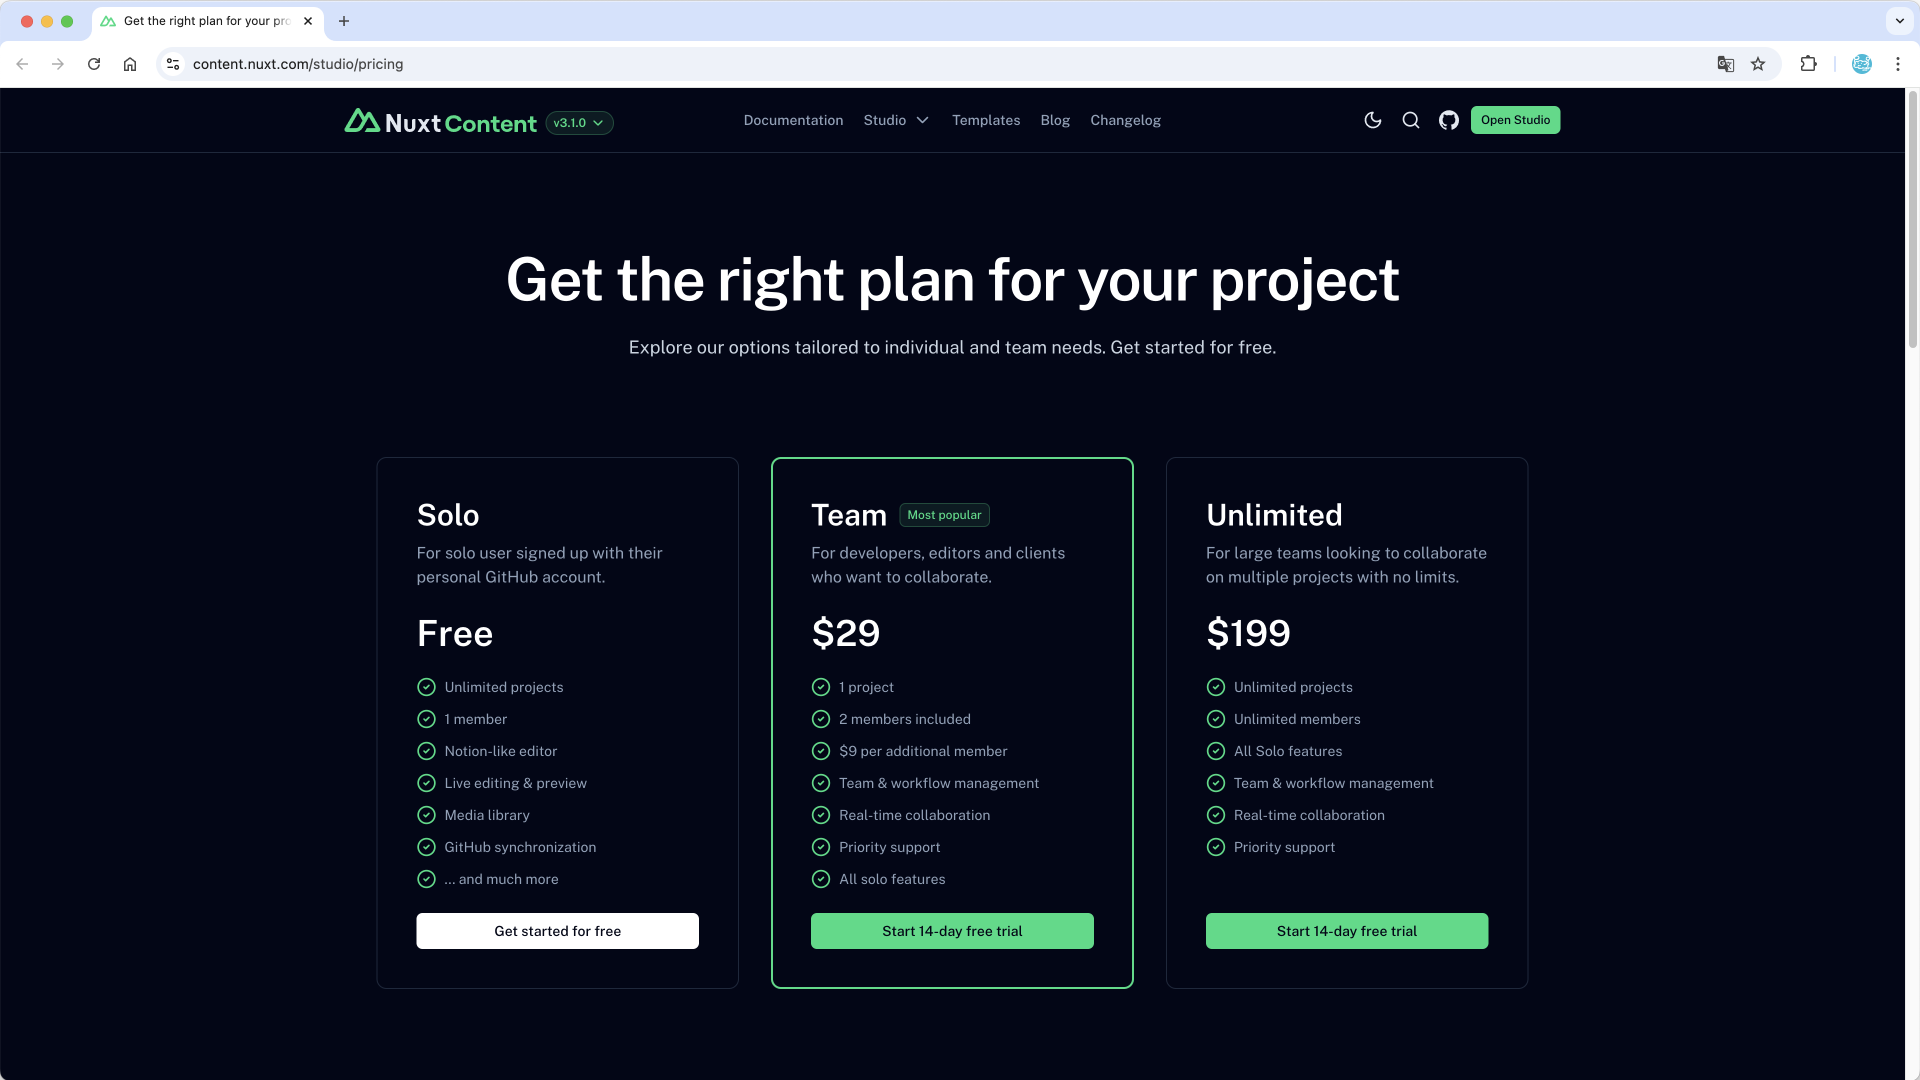1920x1080 pixels.
Task: Open Studio via green button icon
Action: point(1515,120)
